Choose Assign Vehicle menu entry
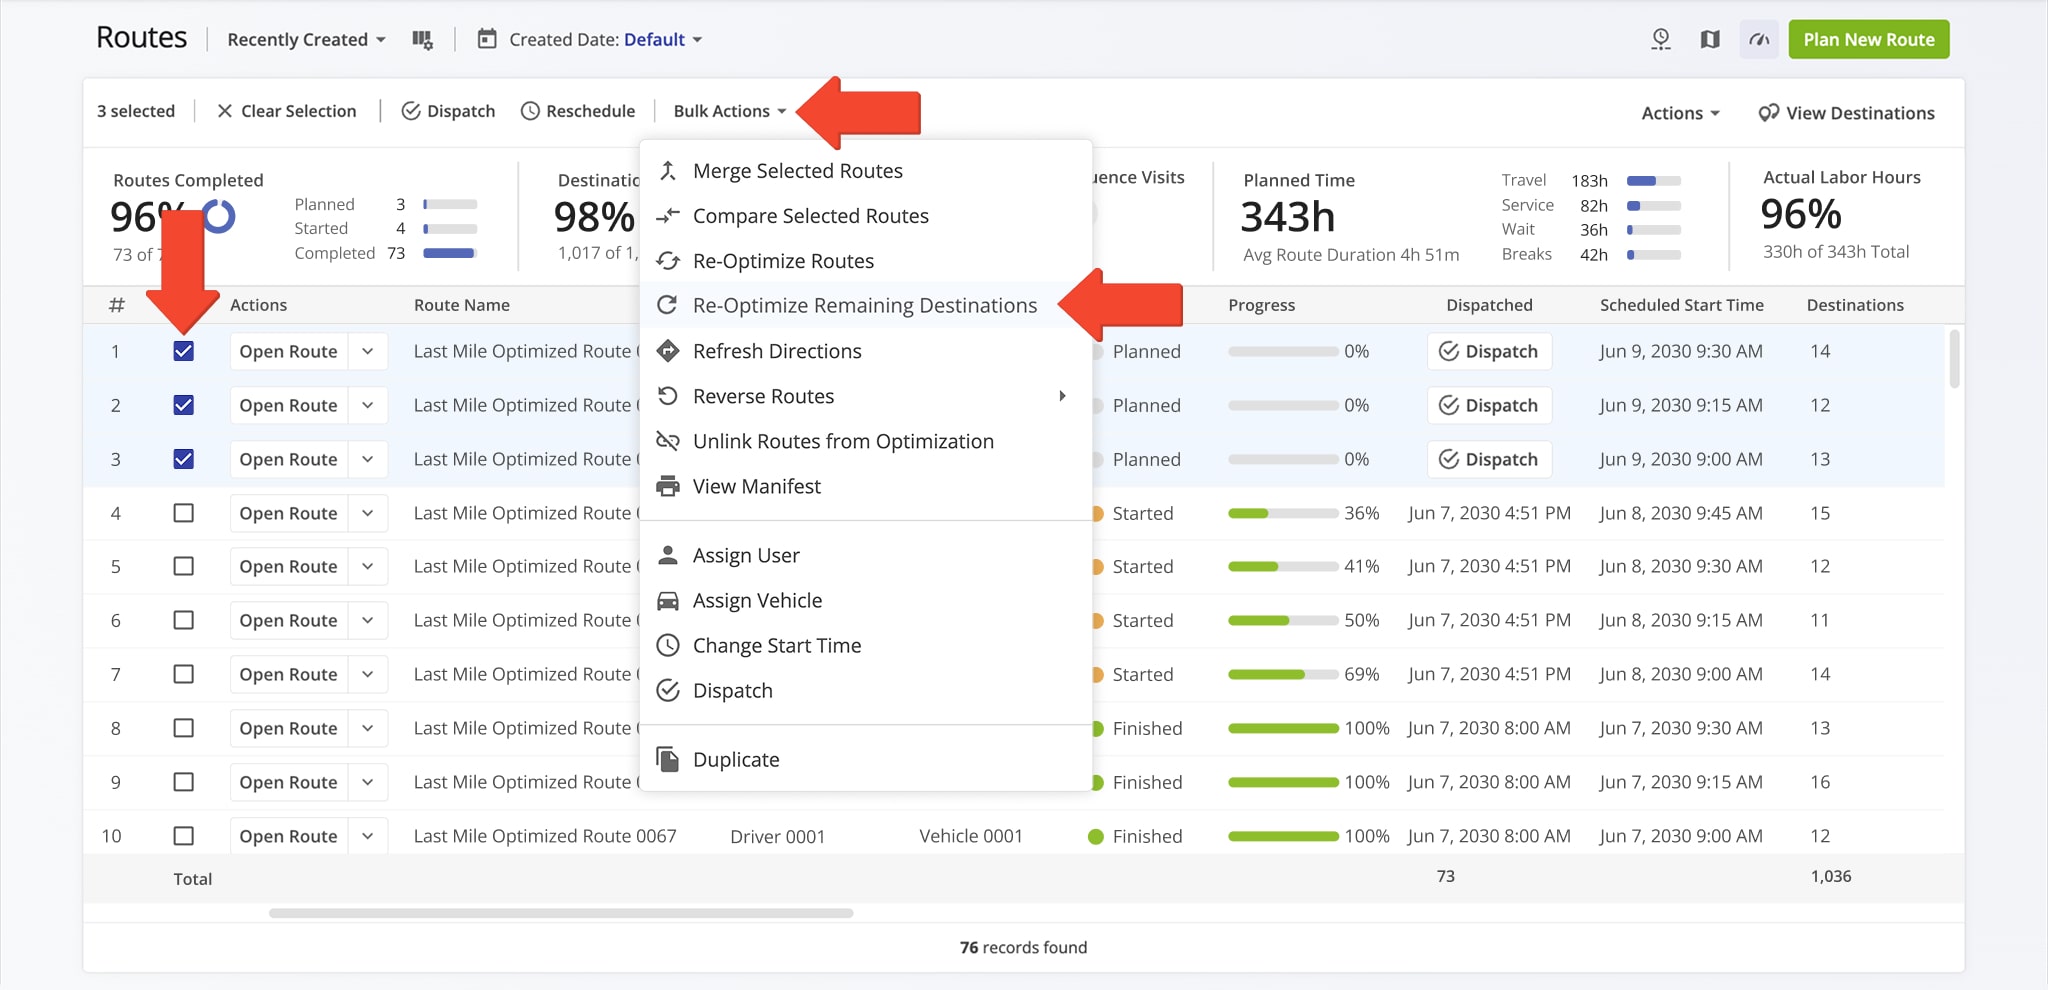This screenshot has height=990, width=2048. (865, 600)
